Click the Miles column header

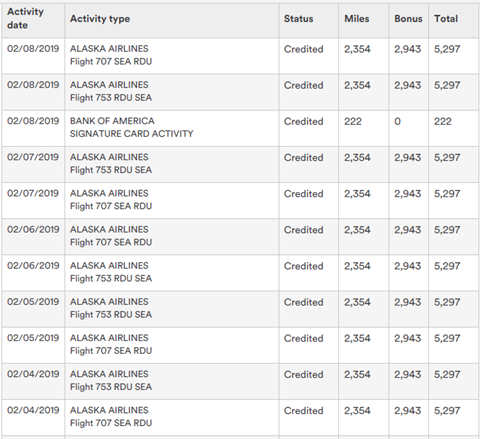tap(357, 19)
